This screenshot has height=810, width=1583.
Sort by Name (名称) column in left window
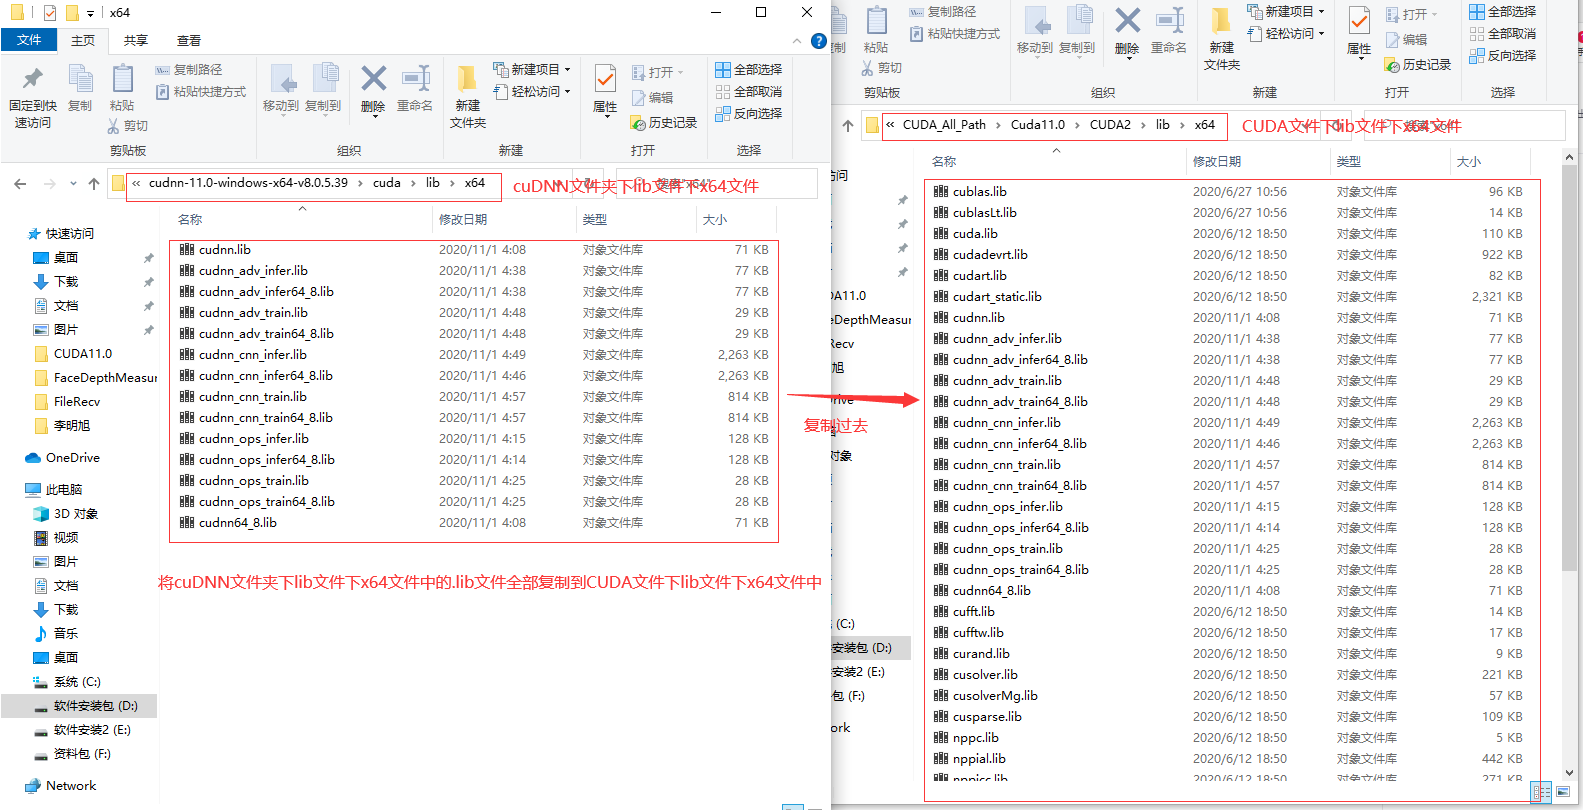[190, 220]
